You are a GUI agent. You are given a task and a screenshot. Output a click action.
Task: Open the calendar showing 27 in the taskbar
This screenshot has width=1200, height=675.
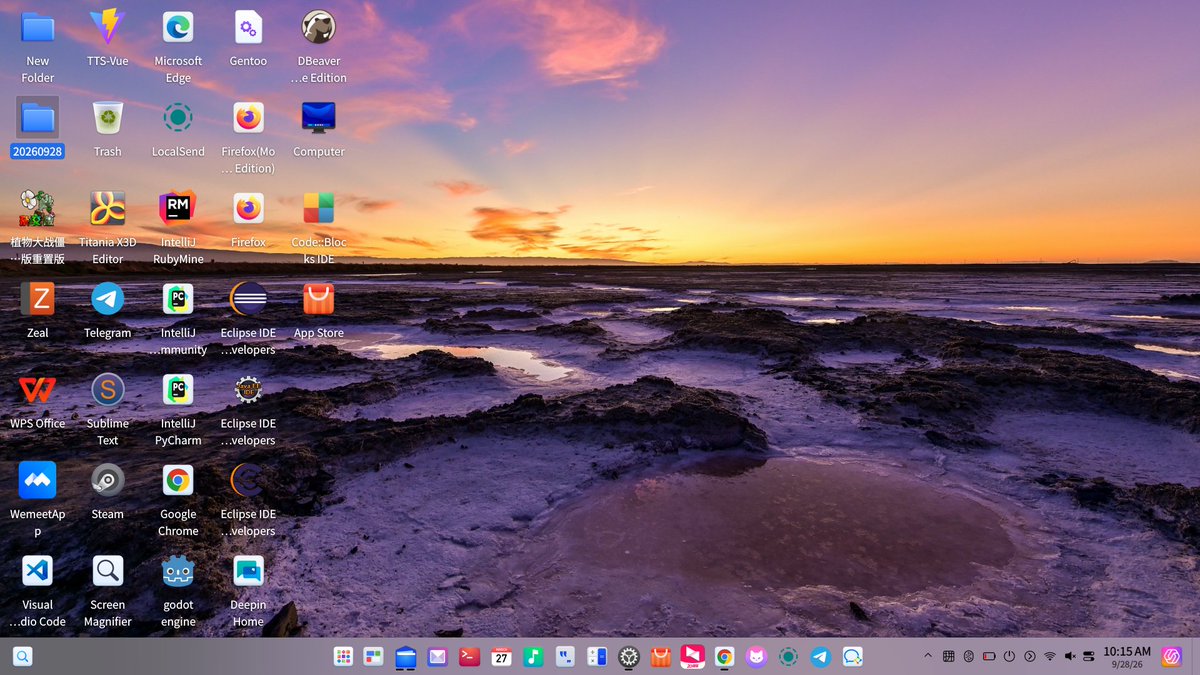coord(501,657)
